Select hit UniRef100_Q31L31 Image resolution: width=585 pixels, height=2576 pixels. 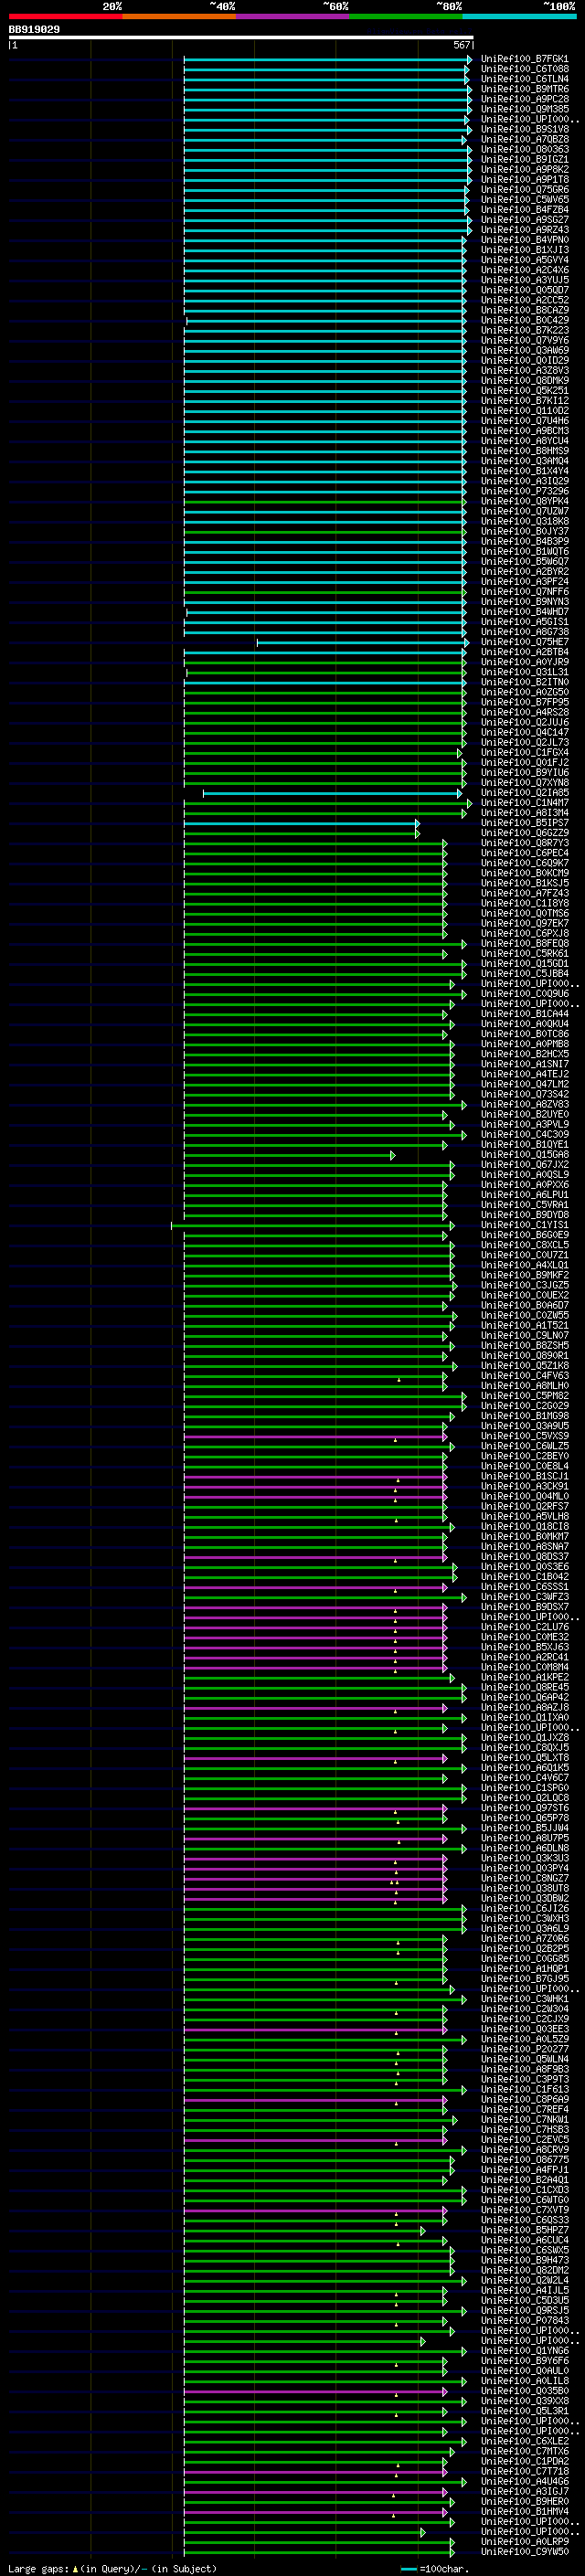pos(524,672)
